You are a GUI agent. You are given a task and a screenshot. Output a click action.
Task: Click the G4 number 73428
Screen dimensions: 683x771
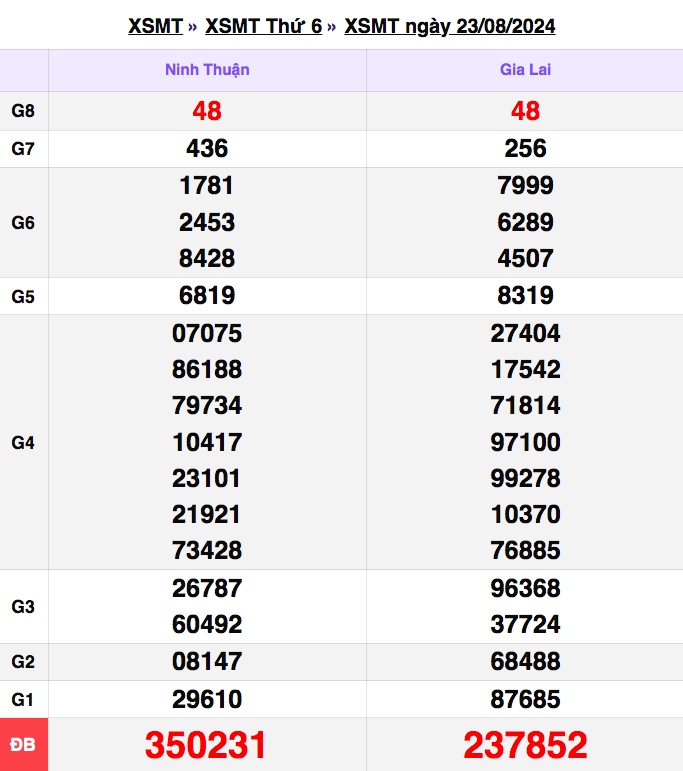(x=207, y=551)
